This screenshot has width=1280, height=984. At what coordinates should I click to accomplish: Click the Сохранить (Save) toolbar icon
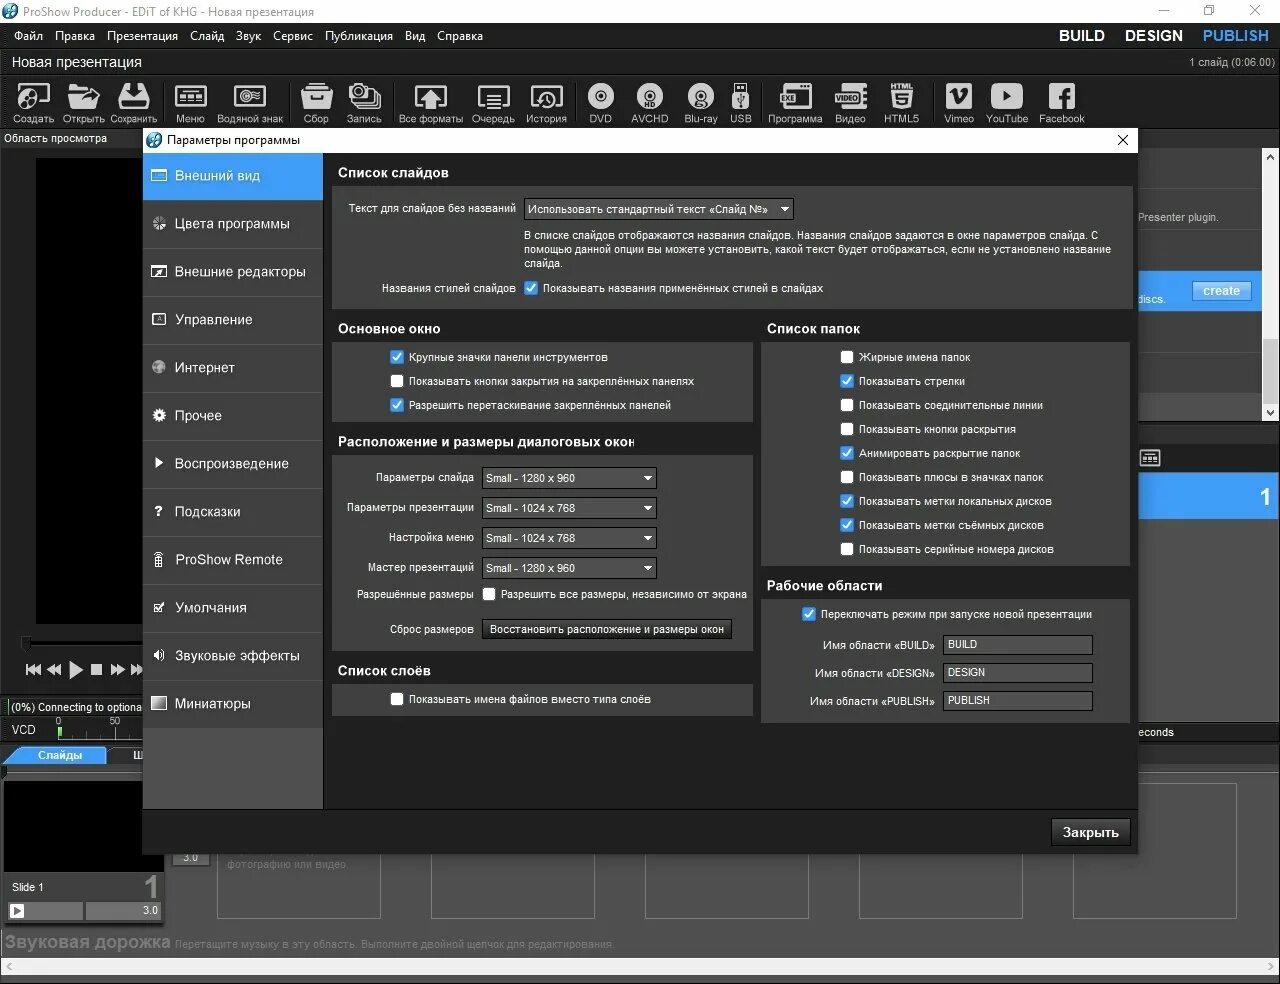coord(133,103)
